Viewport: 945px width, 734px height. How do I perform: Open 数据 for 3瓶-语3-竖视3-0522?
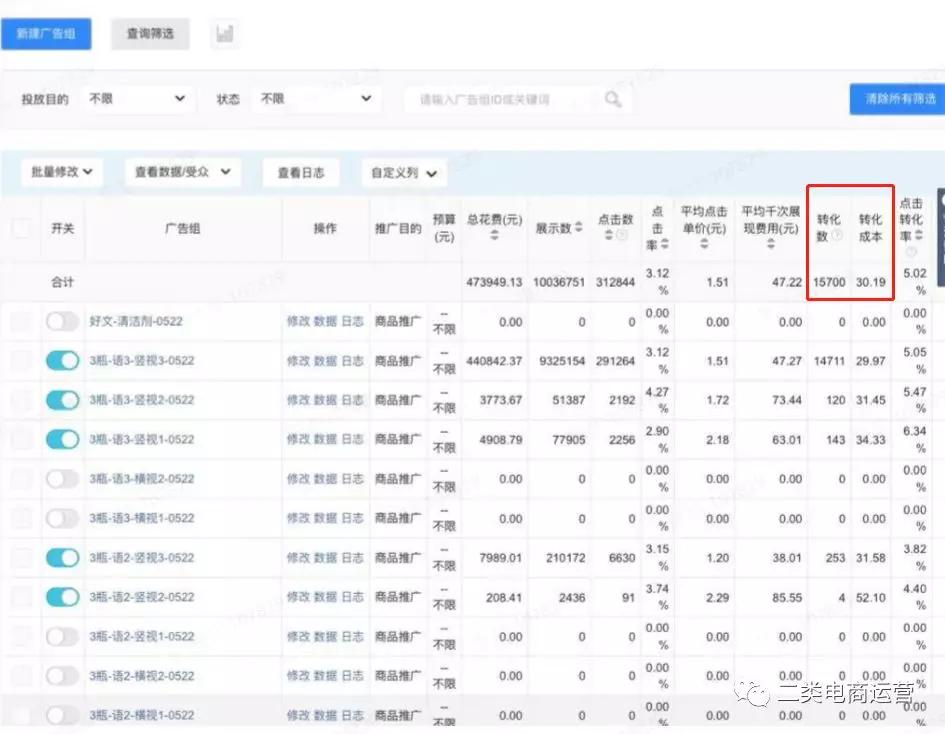(325, 361)
